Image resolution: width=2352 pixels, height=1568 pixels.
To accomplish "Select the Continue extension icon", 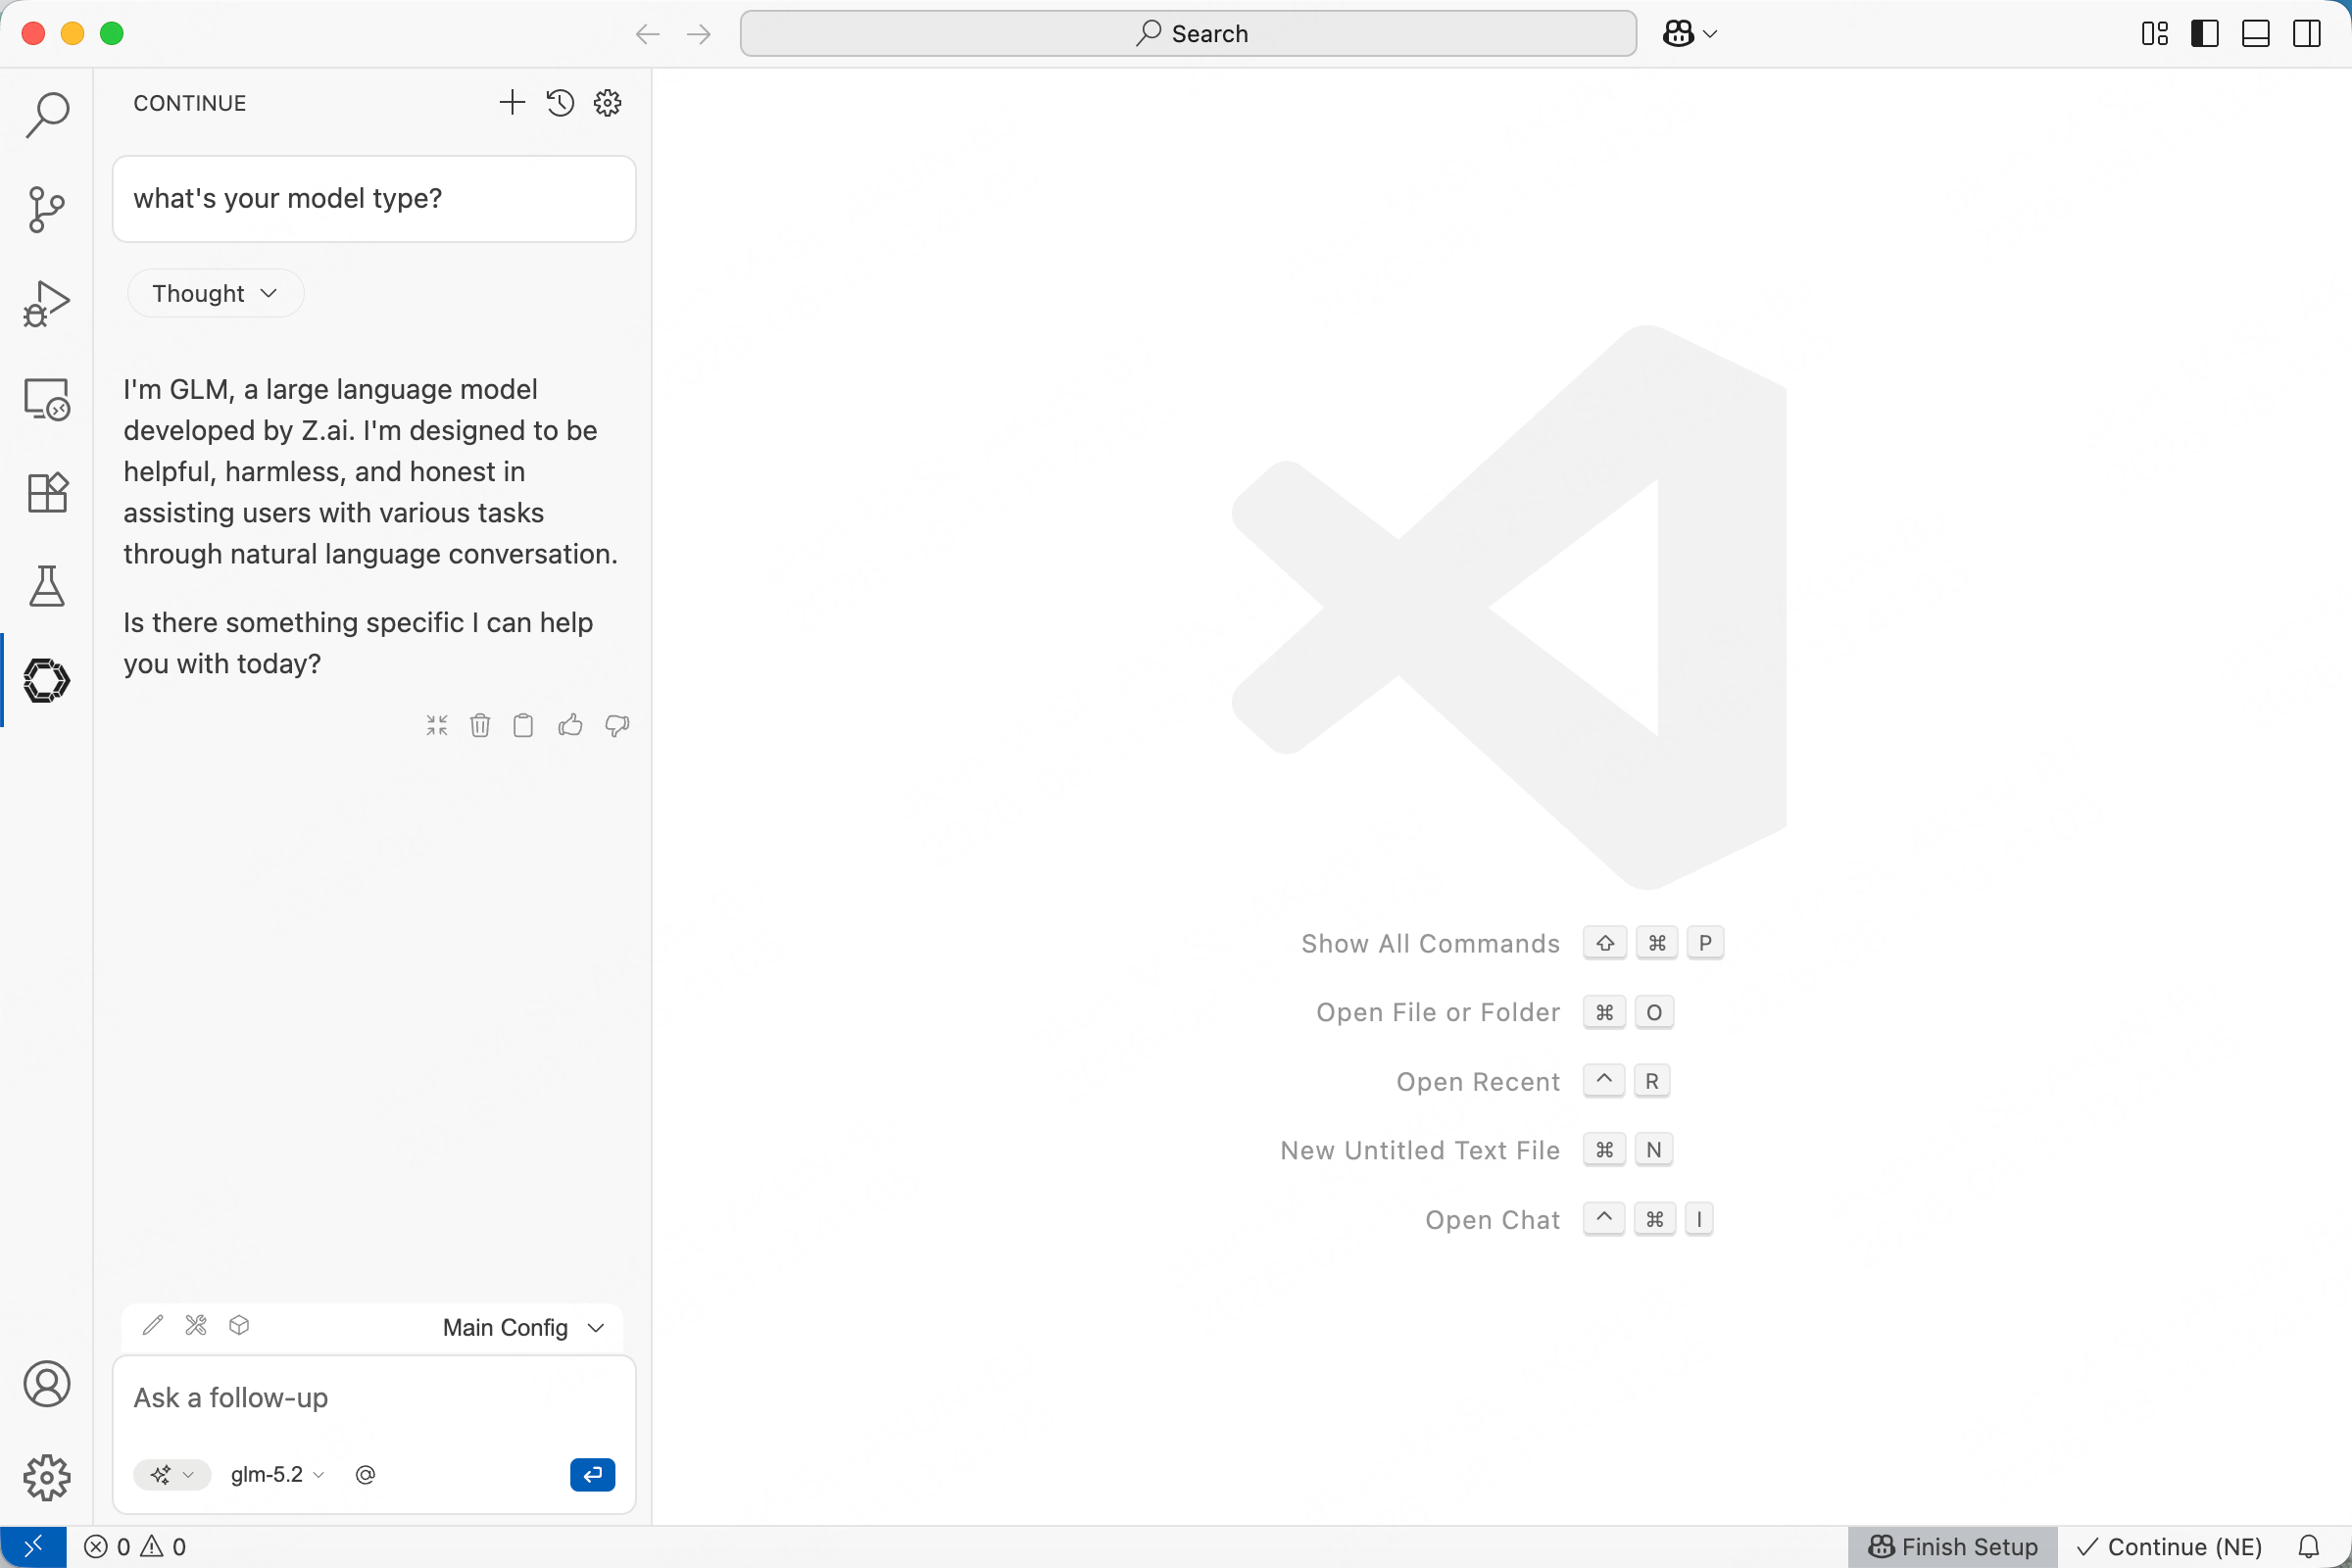I will 46,681.
